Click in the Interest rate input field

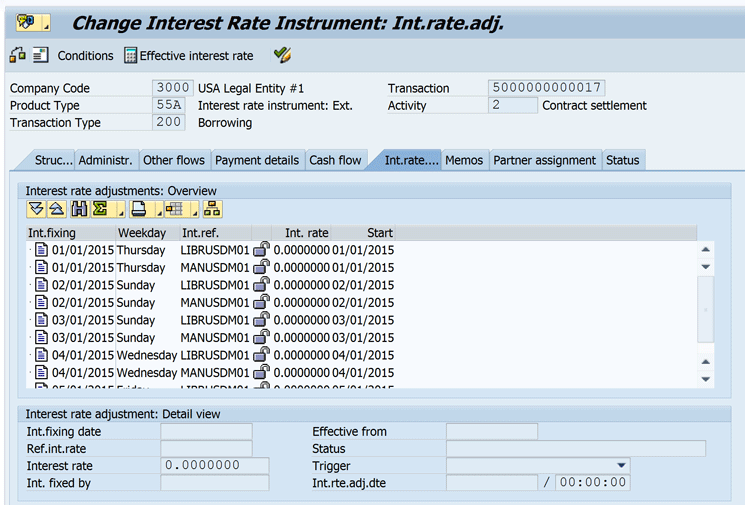(x=214, y=466)
